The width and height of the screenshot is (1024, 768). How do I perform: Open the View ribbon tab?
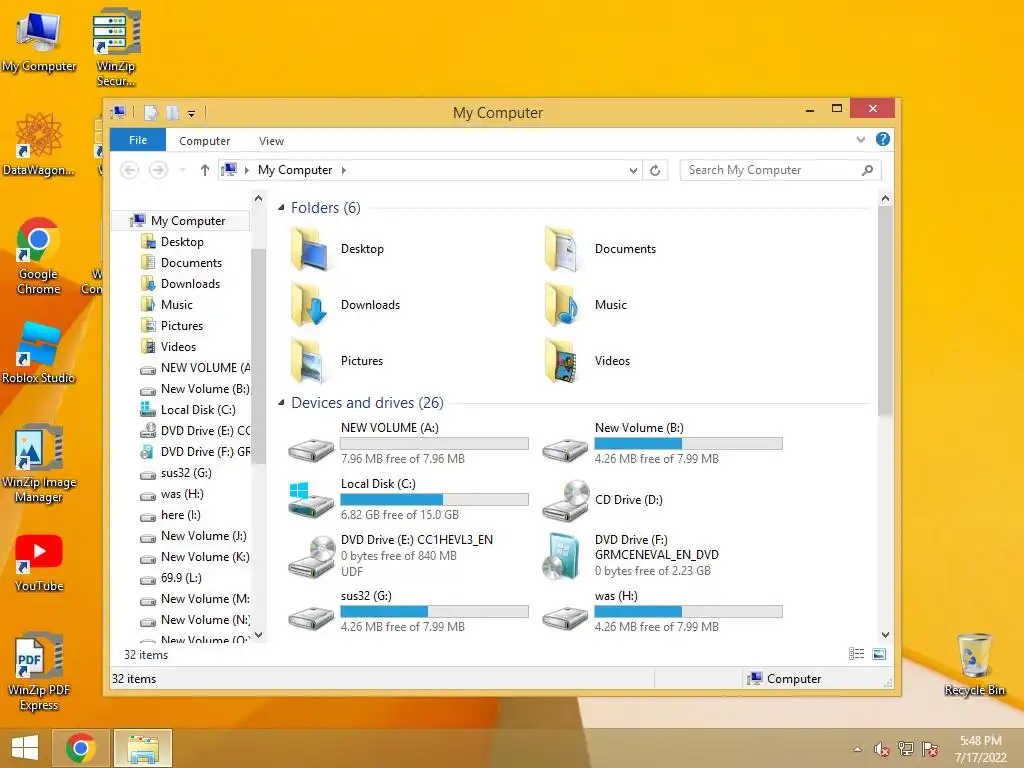click(271, 141)
